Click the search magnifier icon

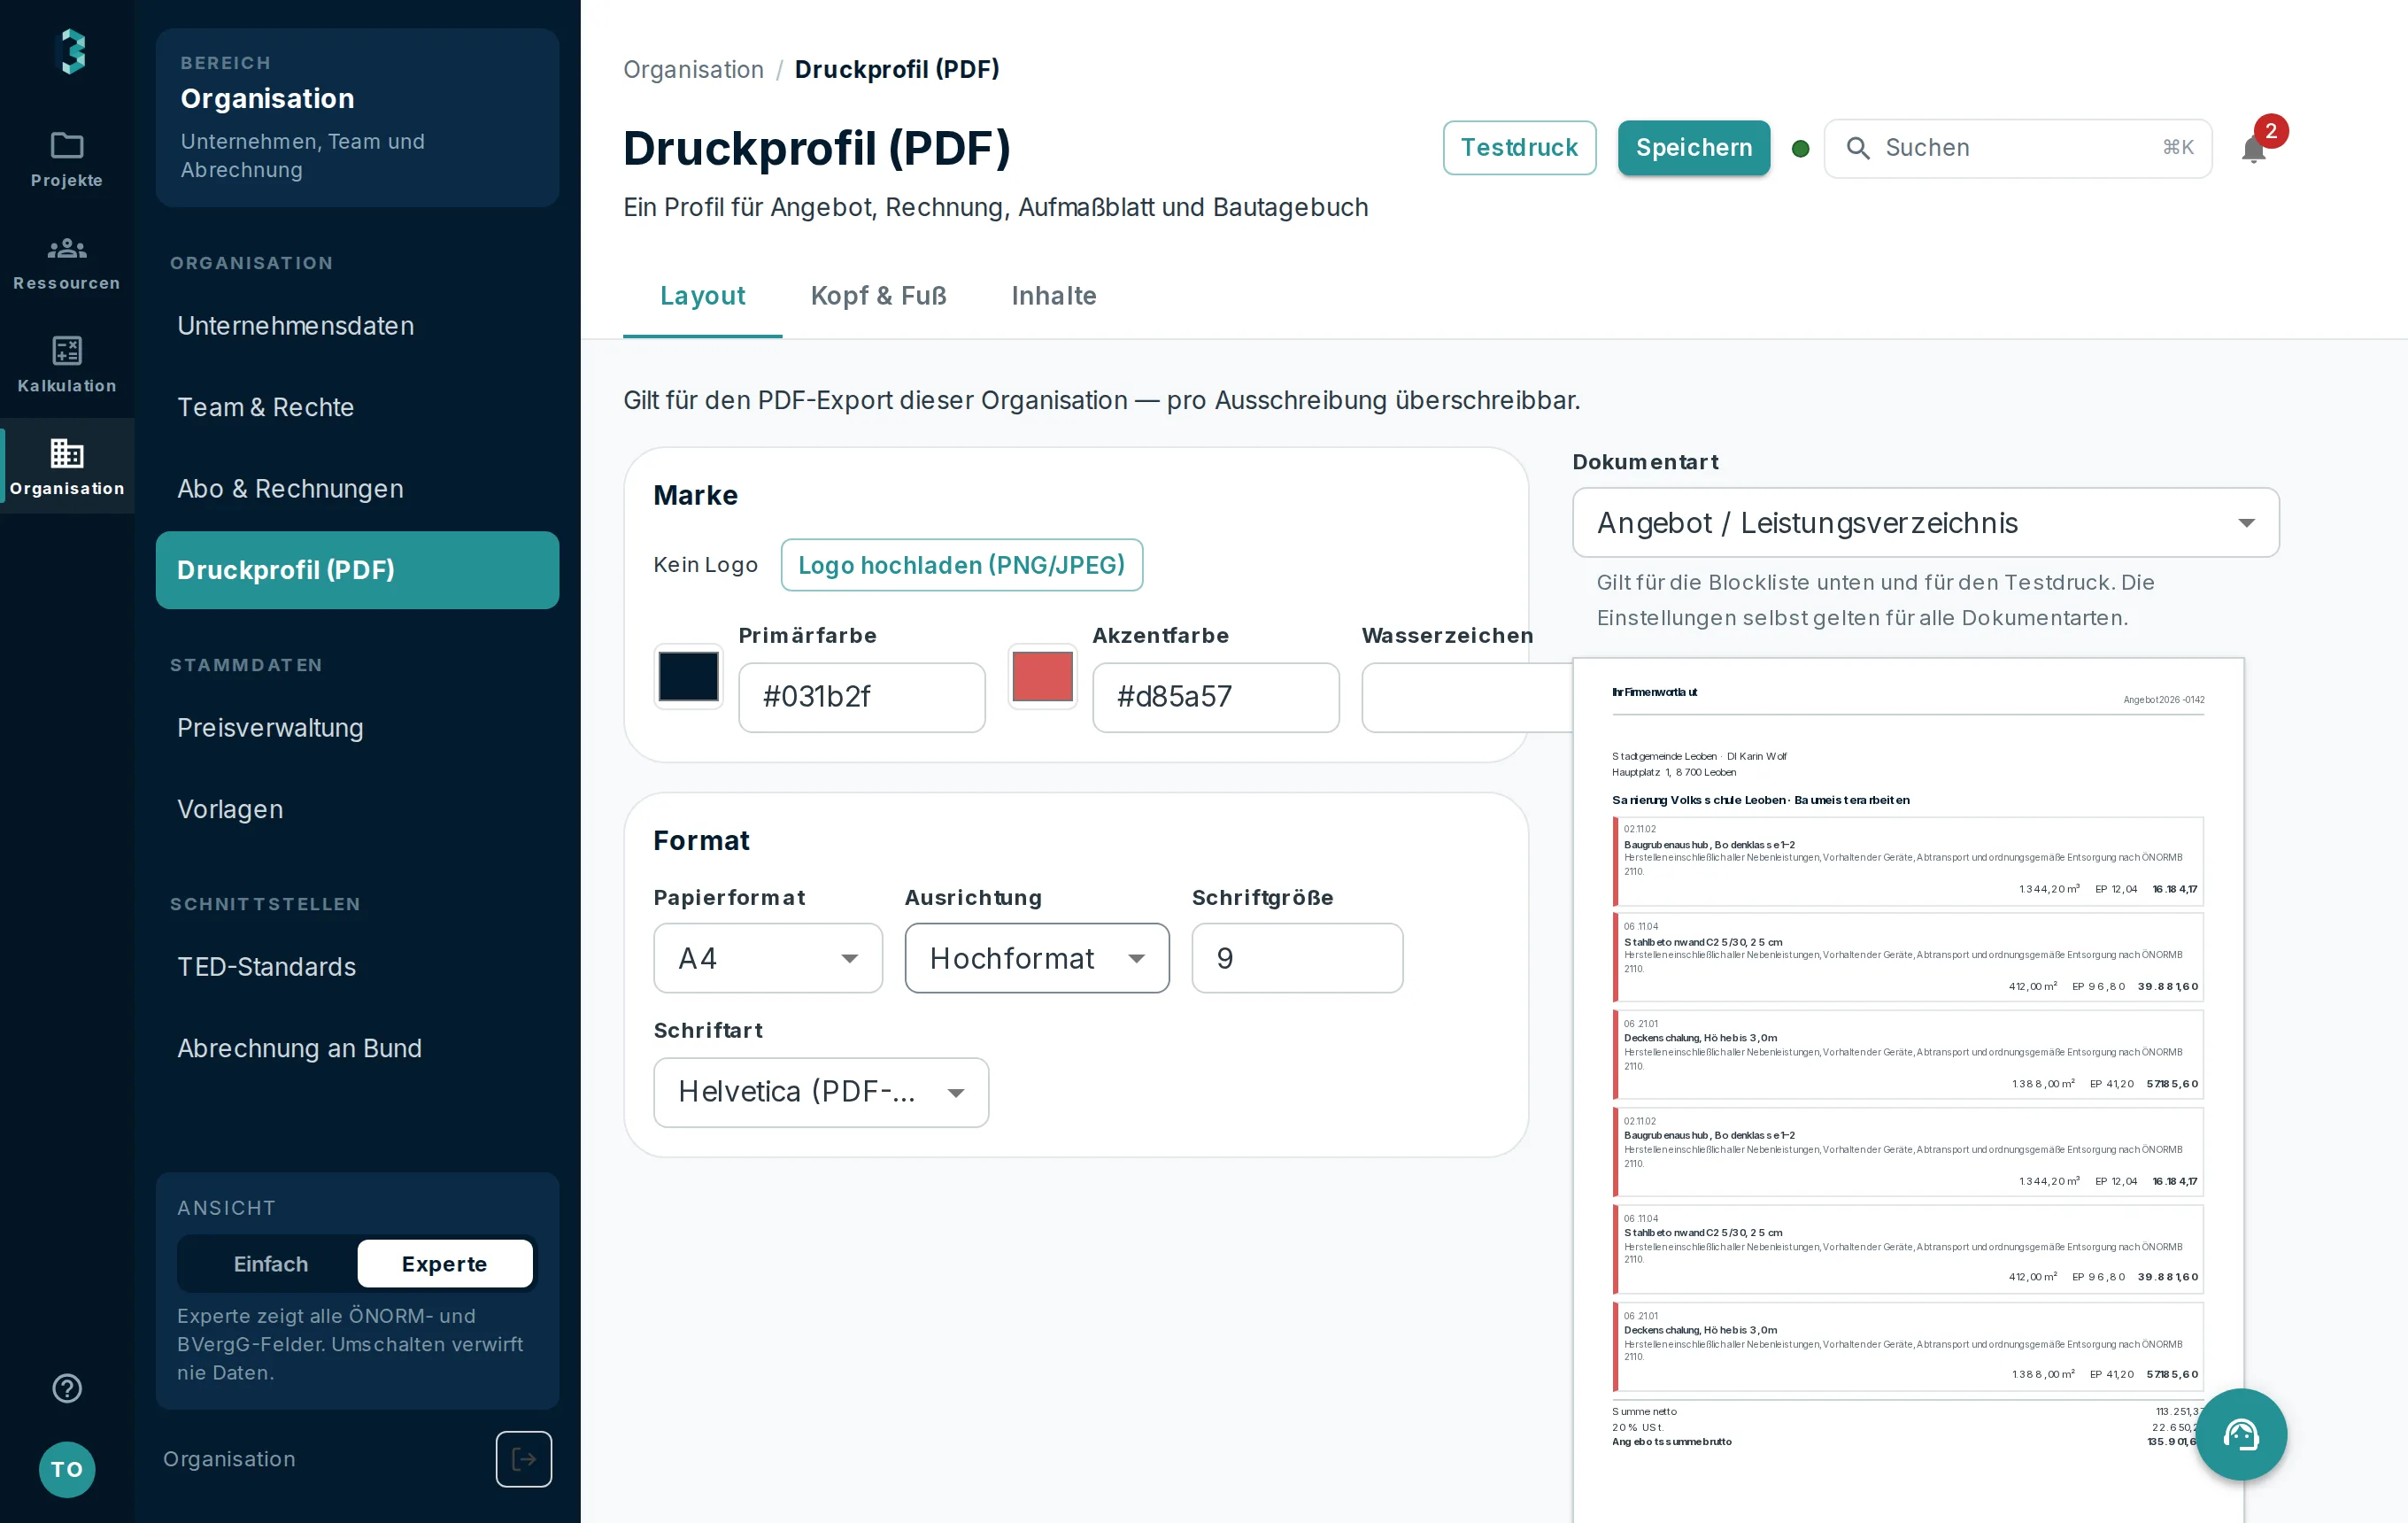[1858, 148]
